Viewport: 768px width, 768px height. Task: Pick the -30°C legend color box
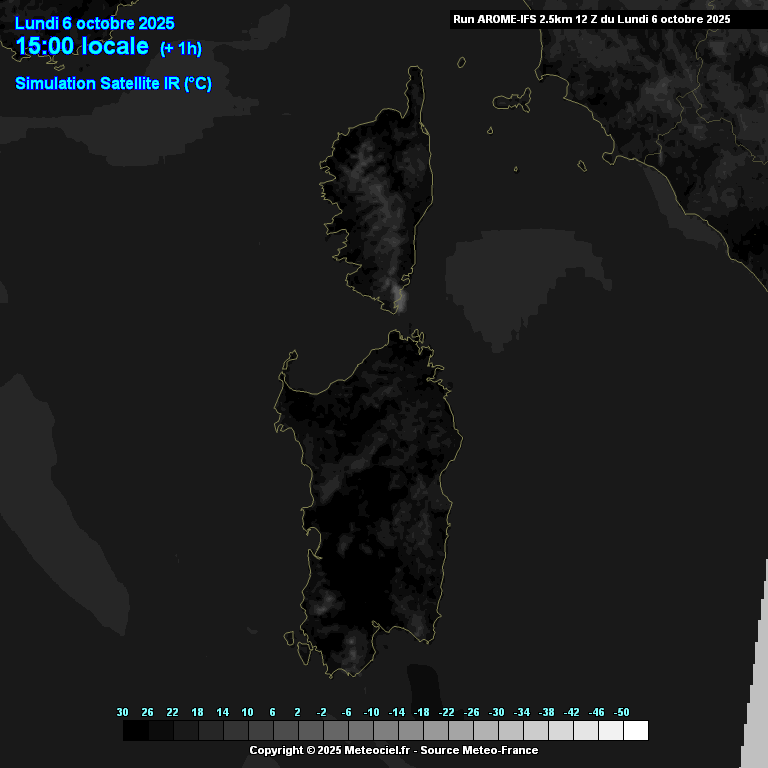(510, 731)
